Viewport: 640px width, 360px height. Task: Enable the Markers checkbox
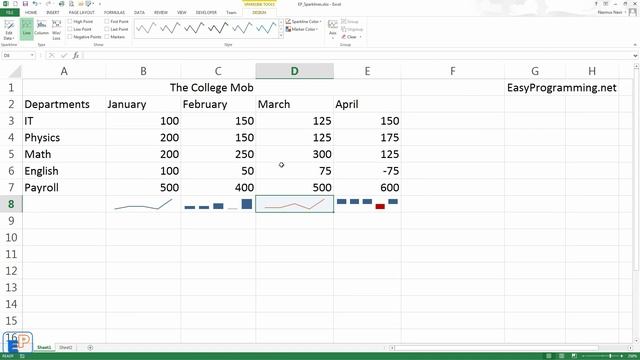(x=107, y=37)
